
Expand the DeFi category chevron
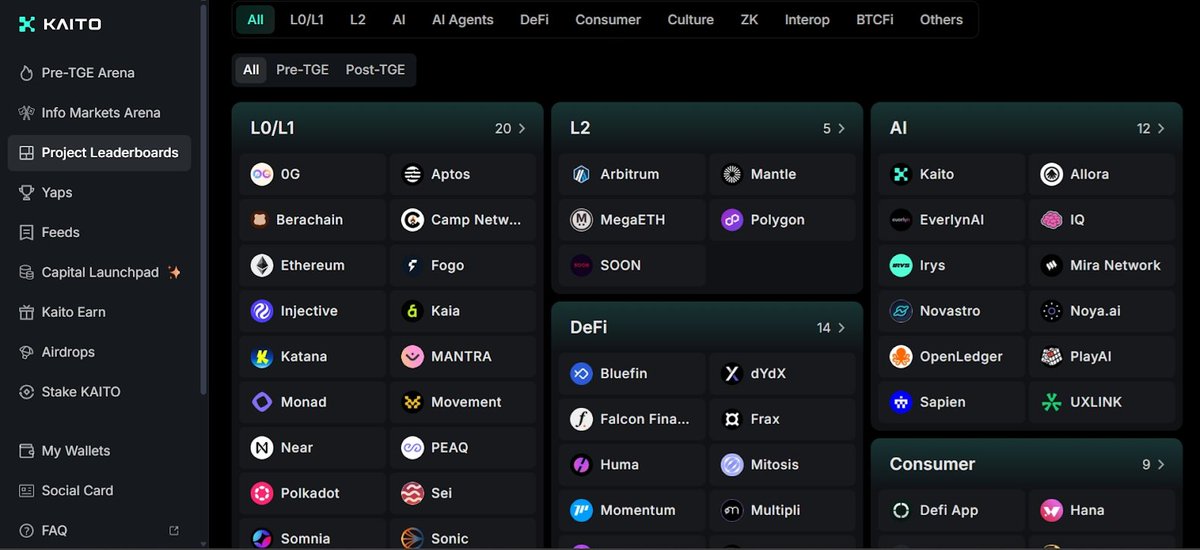pos(841,328)
